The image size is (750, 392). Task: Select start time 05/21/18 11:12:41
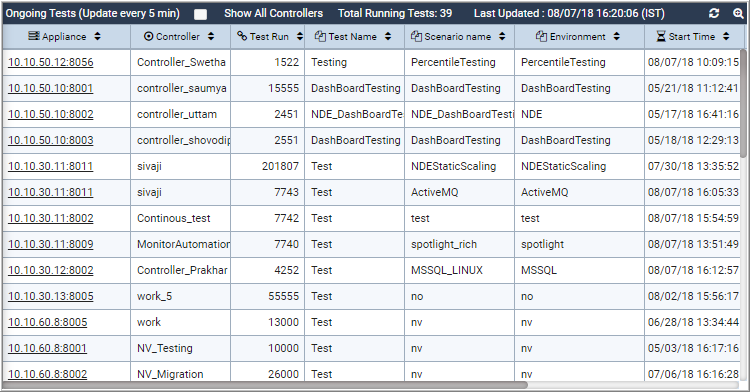693,88
